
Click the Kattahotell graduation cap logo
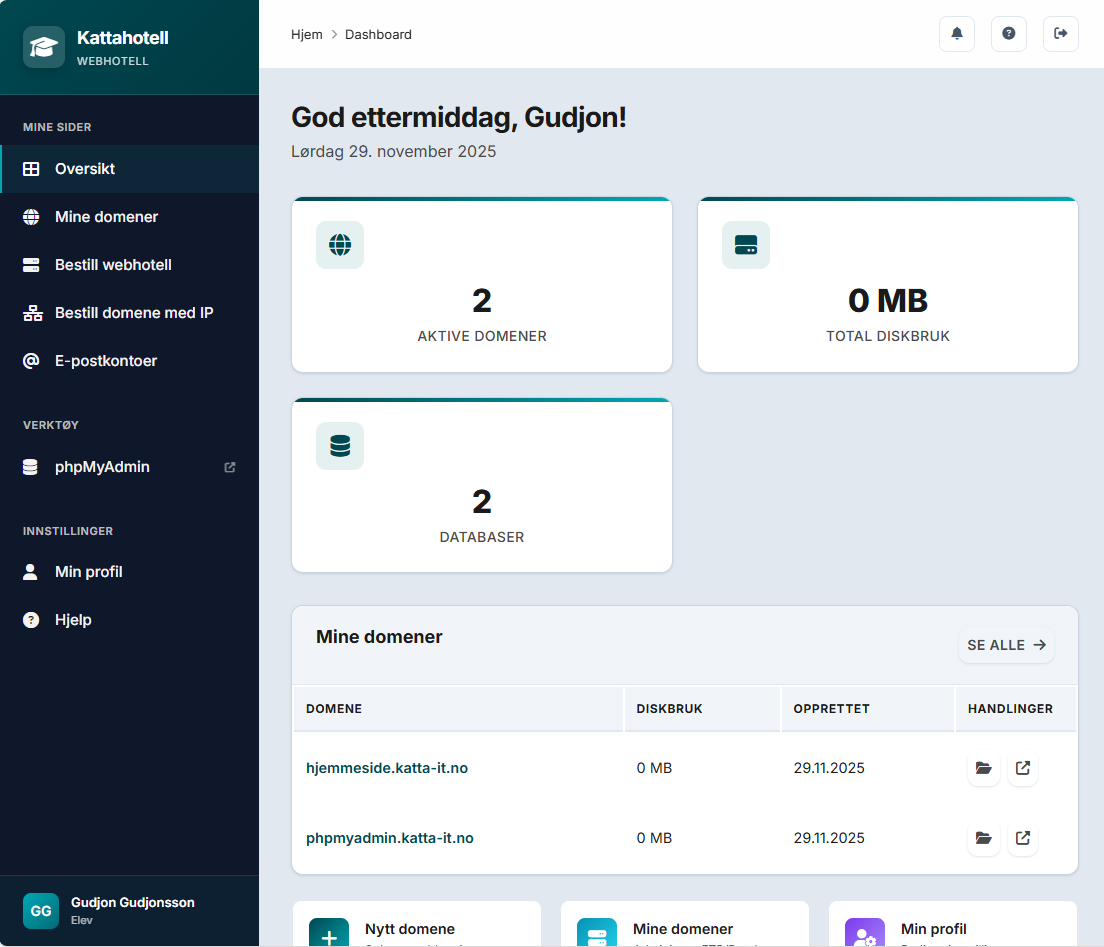pyautogui.click(x=43, y=46)
